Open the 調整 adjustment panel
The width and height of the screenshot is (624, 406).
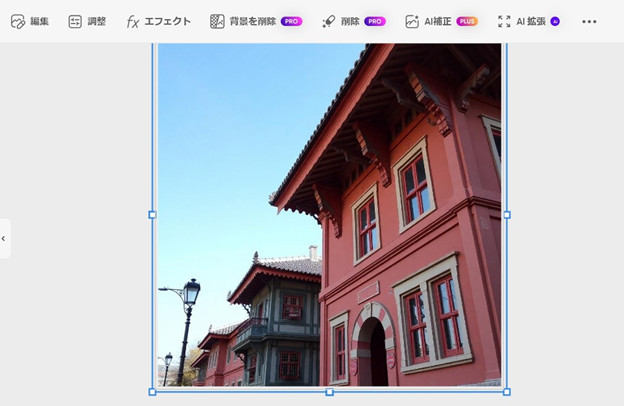(87, 21)
